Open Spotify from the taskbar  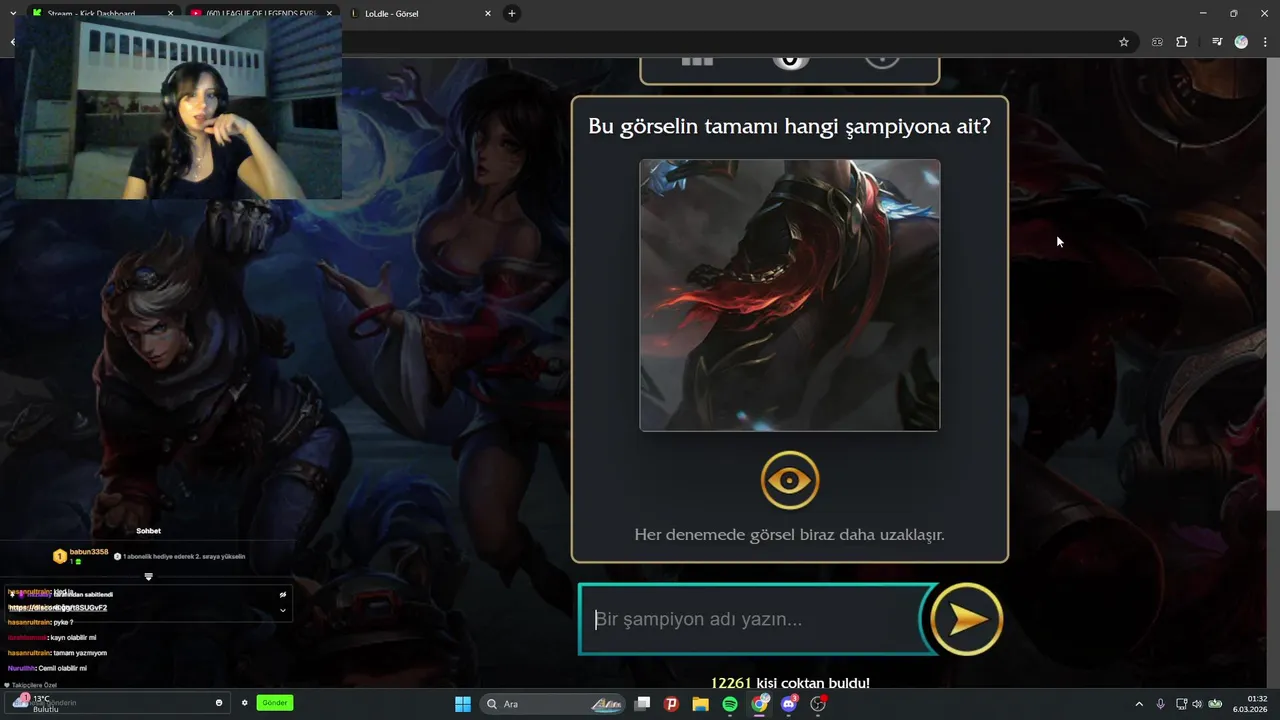point(730,704)
